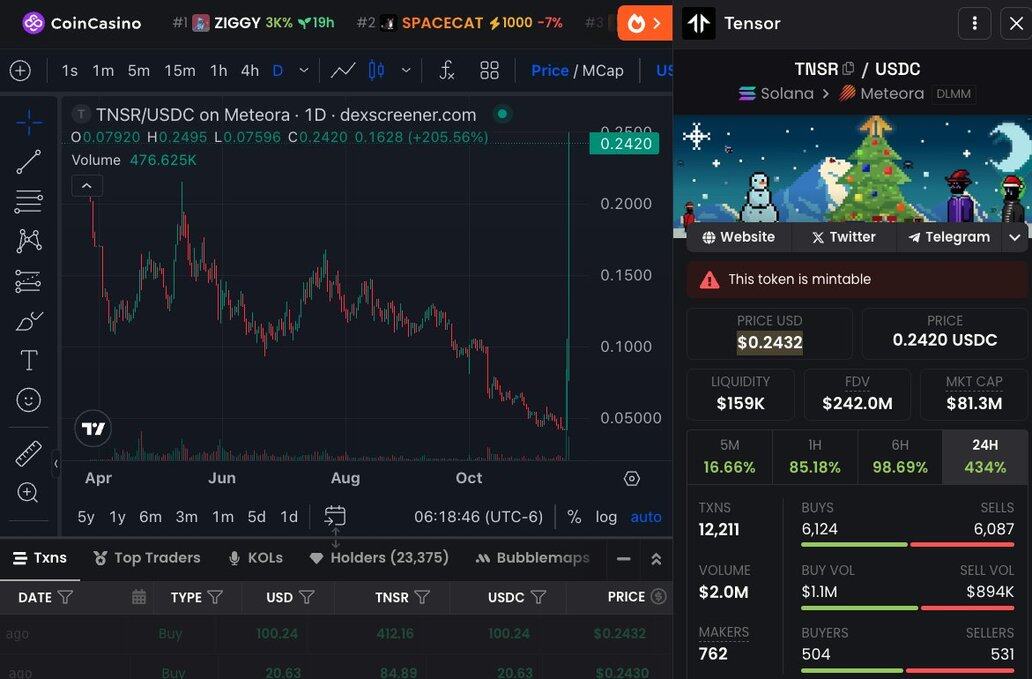Open the candle chart type dropdown
1032x679 pixels.
coord(405,70)
